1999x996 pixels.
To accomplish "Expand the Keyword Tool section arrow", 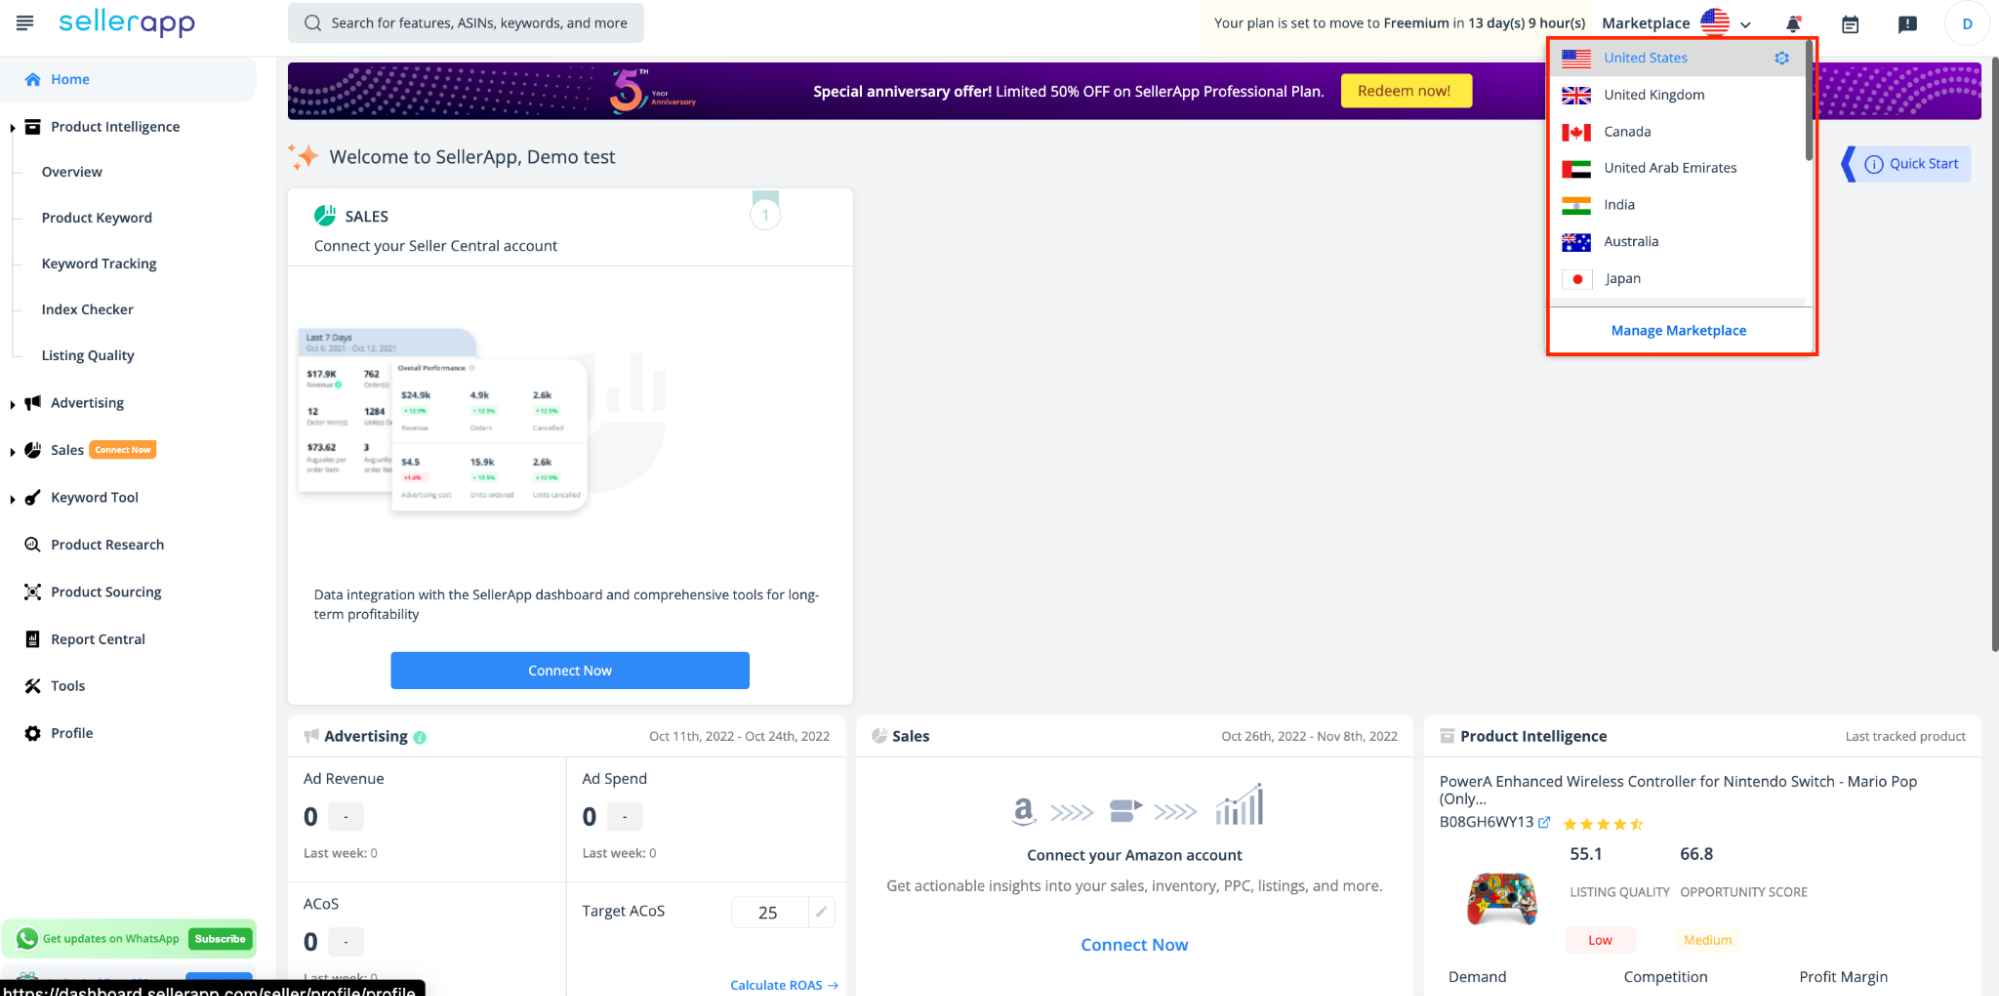I will (x=12, y=498).
